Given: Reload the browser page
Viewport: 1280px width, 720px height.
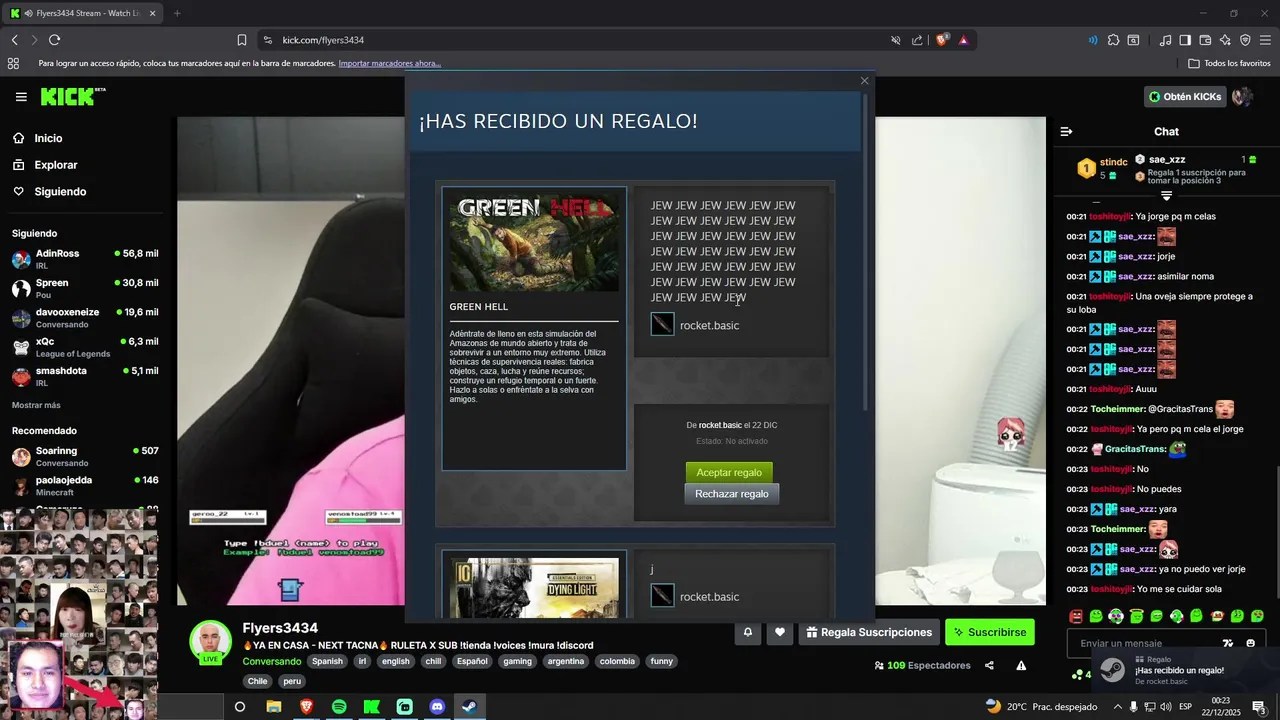Looking at the screenshot, I should pyautogui.click(x=54, y=40).
